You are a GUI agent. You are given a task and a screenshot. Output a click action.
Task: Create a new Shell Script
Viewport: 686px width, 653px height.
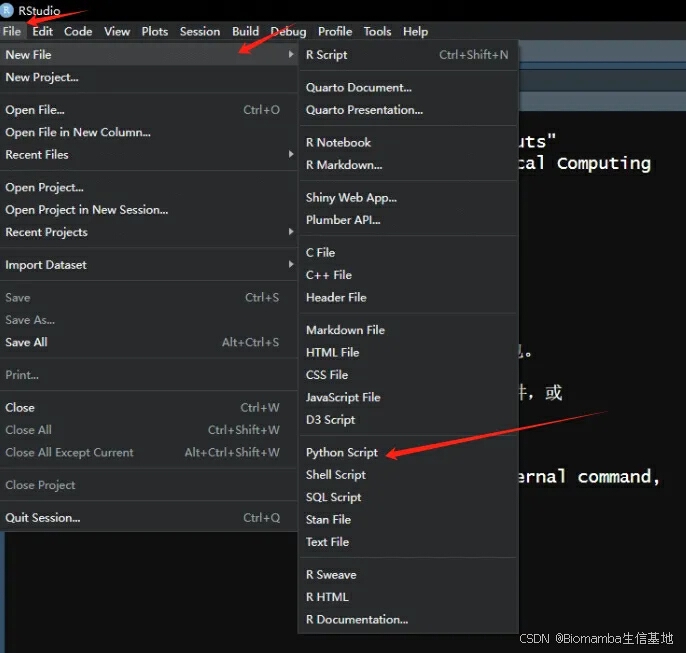(x=408, y=475)
